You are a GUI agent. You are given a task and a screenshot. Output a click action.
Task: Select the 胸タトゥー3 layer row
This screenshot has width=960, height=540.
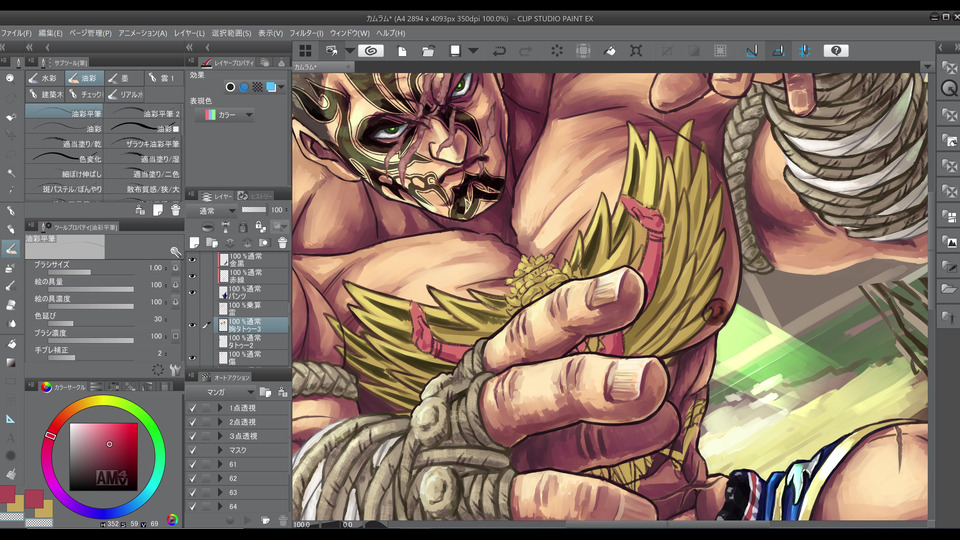coord(250,325)
